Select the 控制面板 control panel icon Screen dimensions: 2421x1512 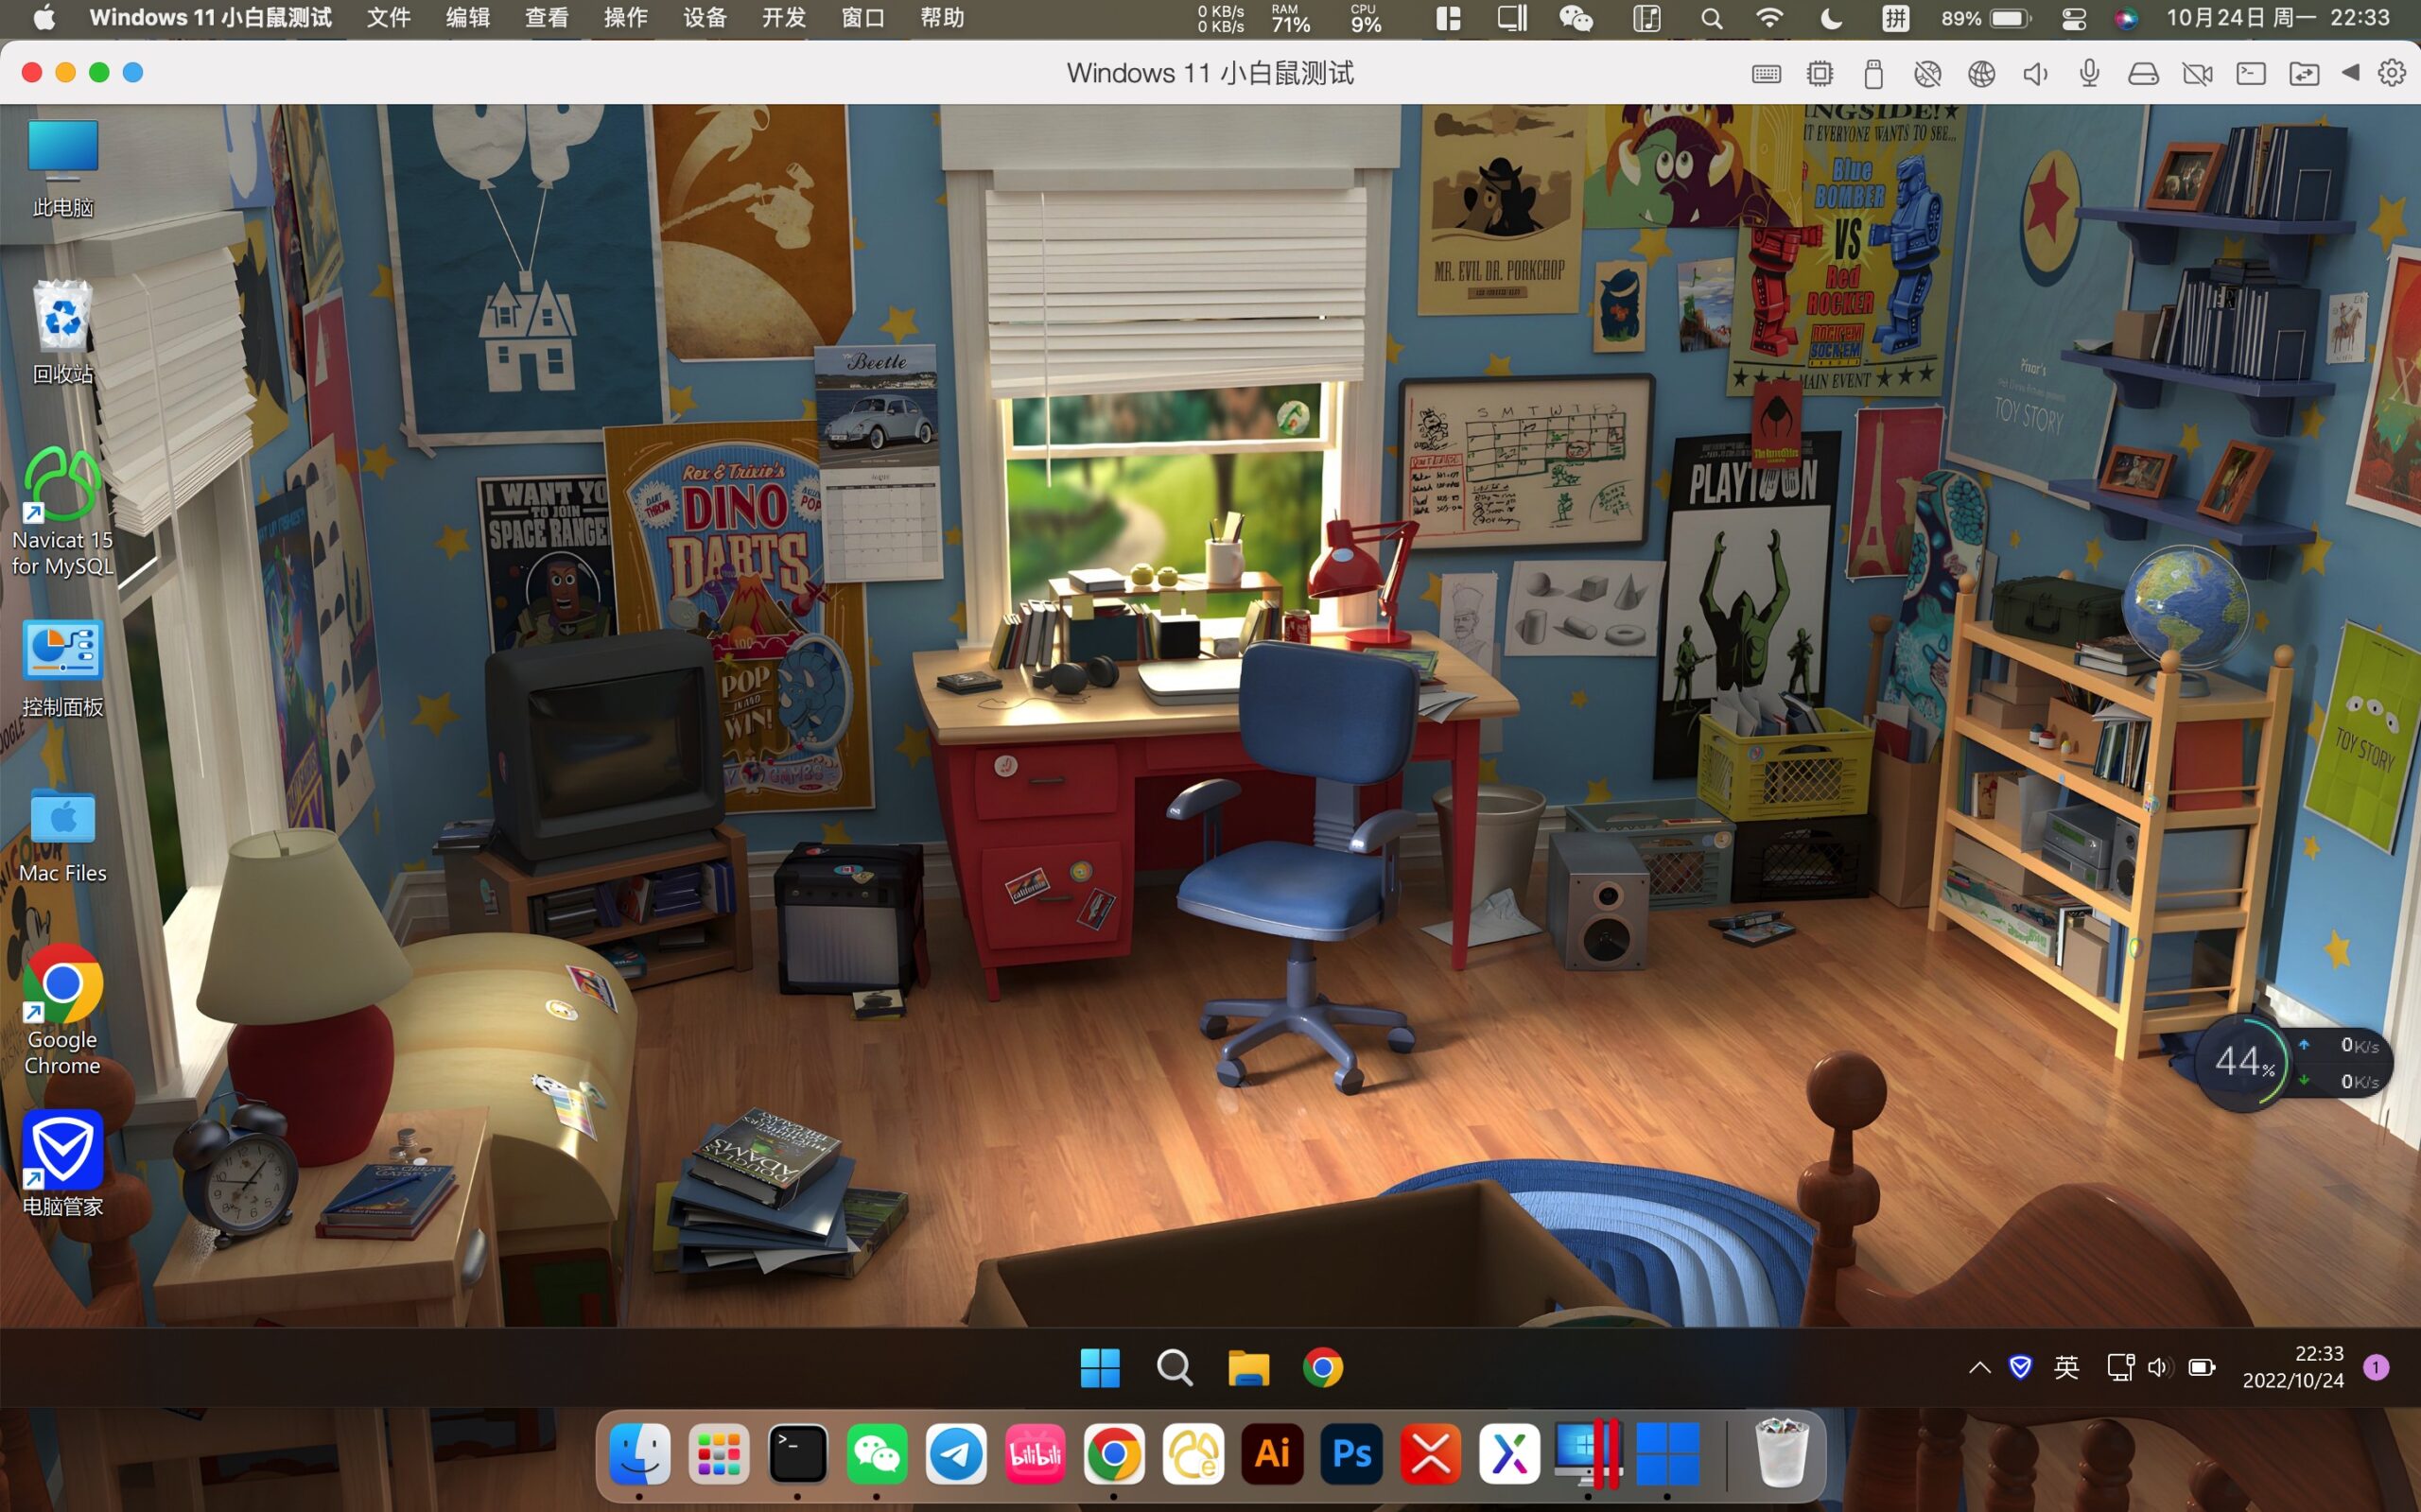63,668
